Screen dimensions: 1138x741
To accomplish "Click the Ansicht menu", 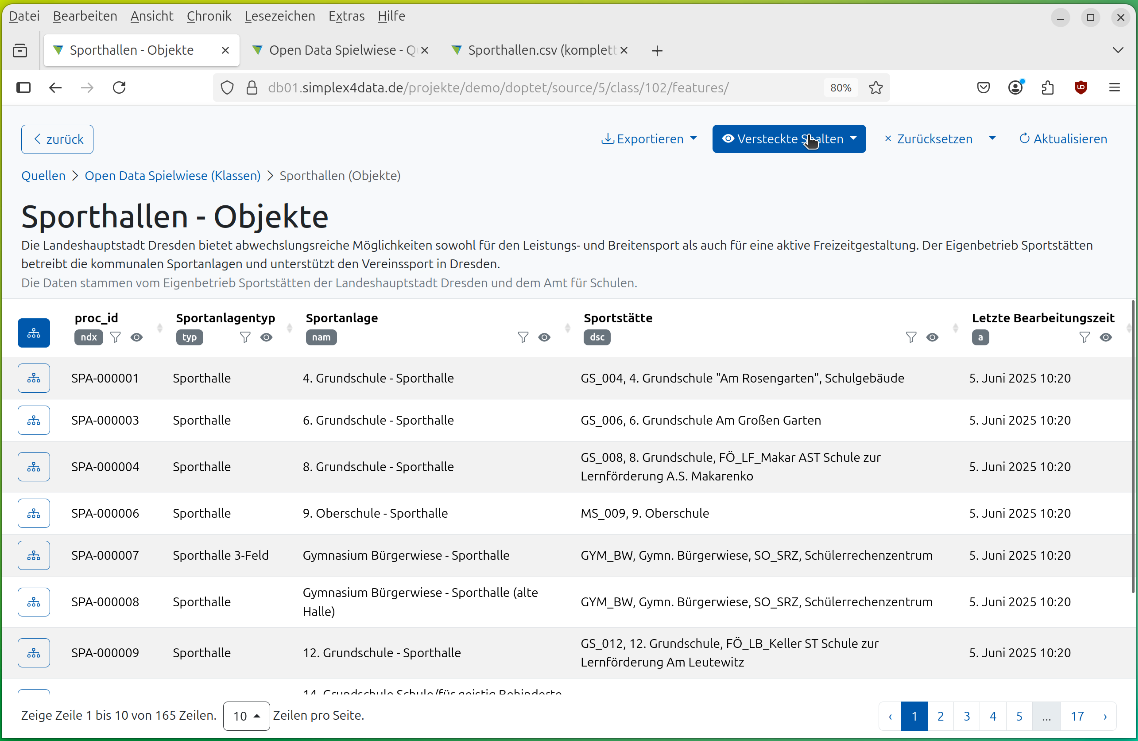I will point(152,16).
